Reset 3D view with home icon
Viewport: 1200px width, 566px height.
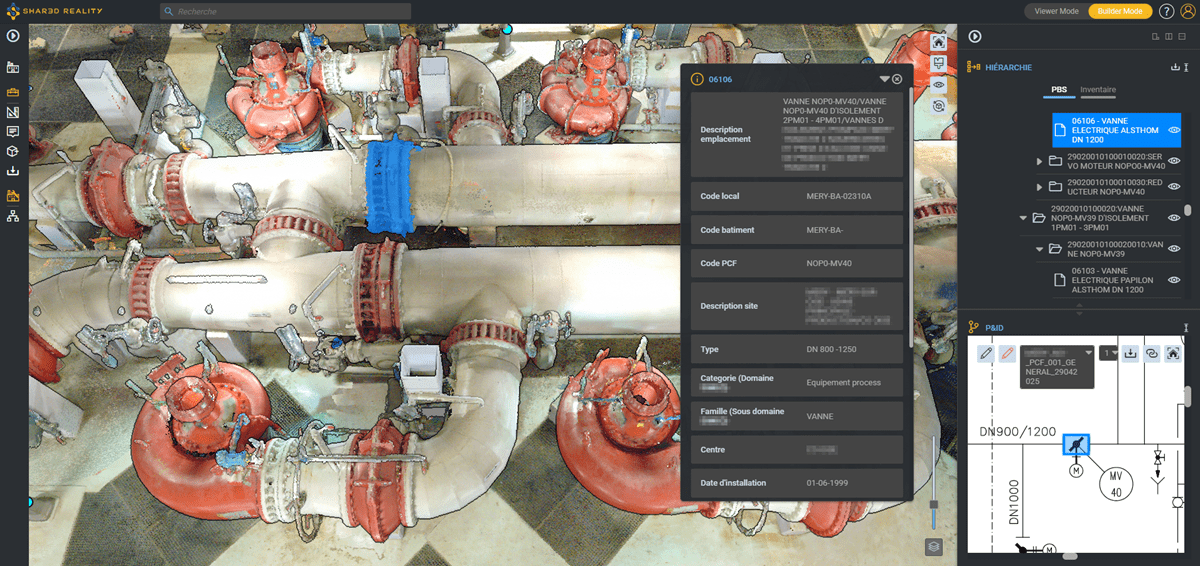click(x=939, y=42)
